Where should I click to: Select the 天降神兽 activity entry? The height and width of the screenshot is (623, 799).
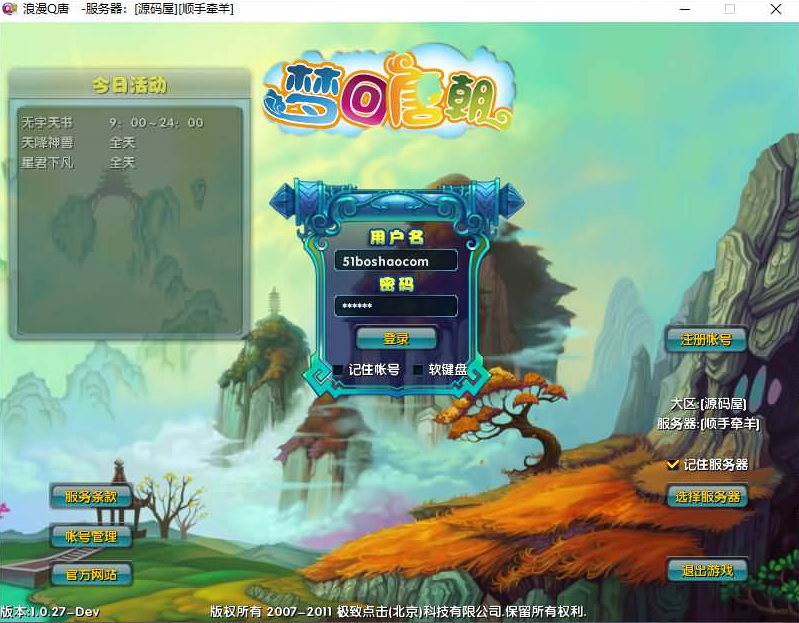(x=47, y=143)
